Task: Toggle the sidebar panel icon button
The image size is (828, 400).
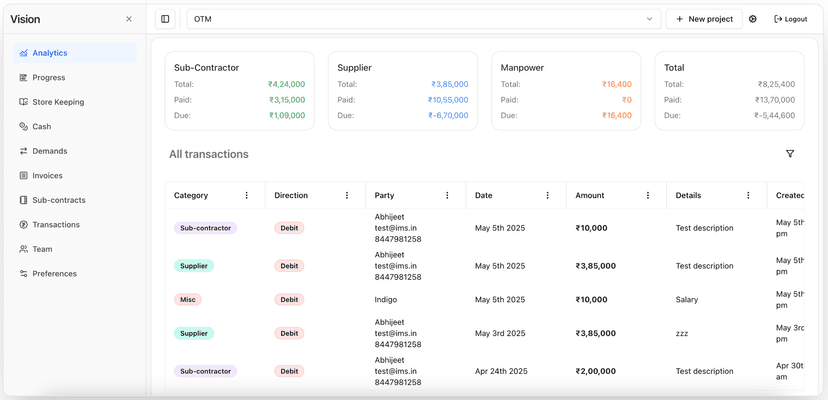Action: (165, 19)
